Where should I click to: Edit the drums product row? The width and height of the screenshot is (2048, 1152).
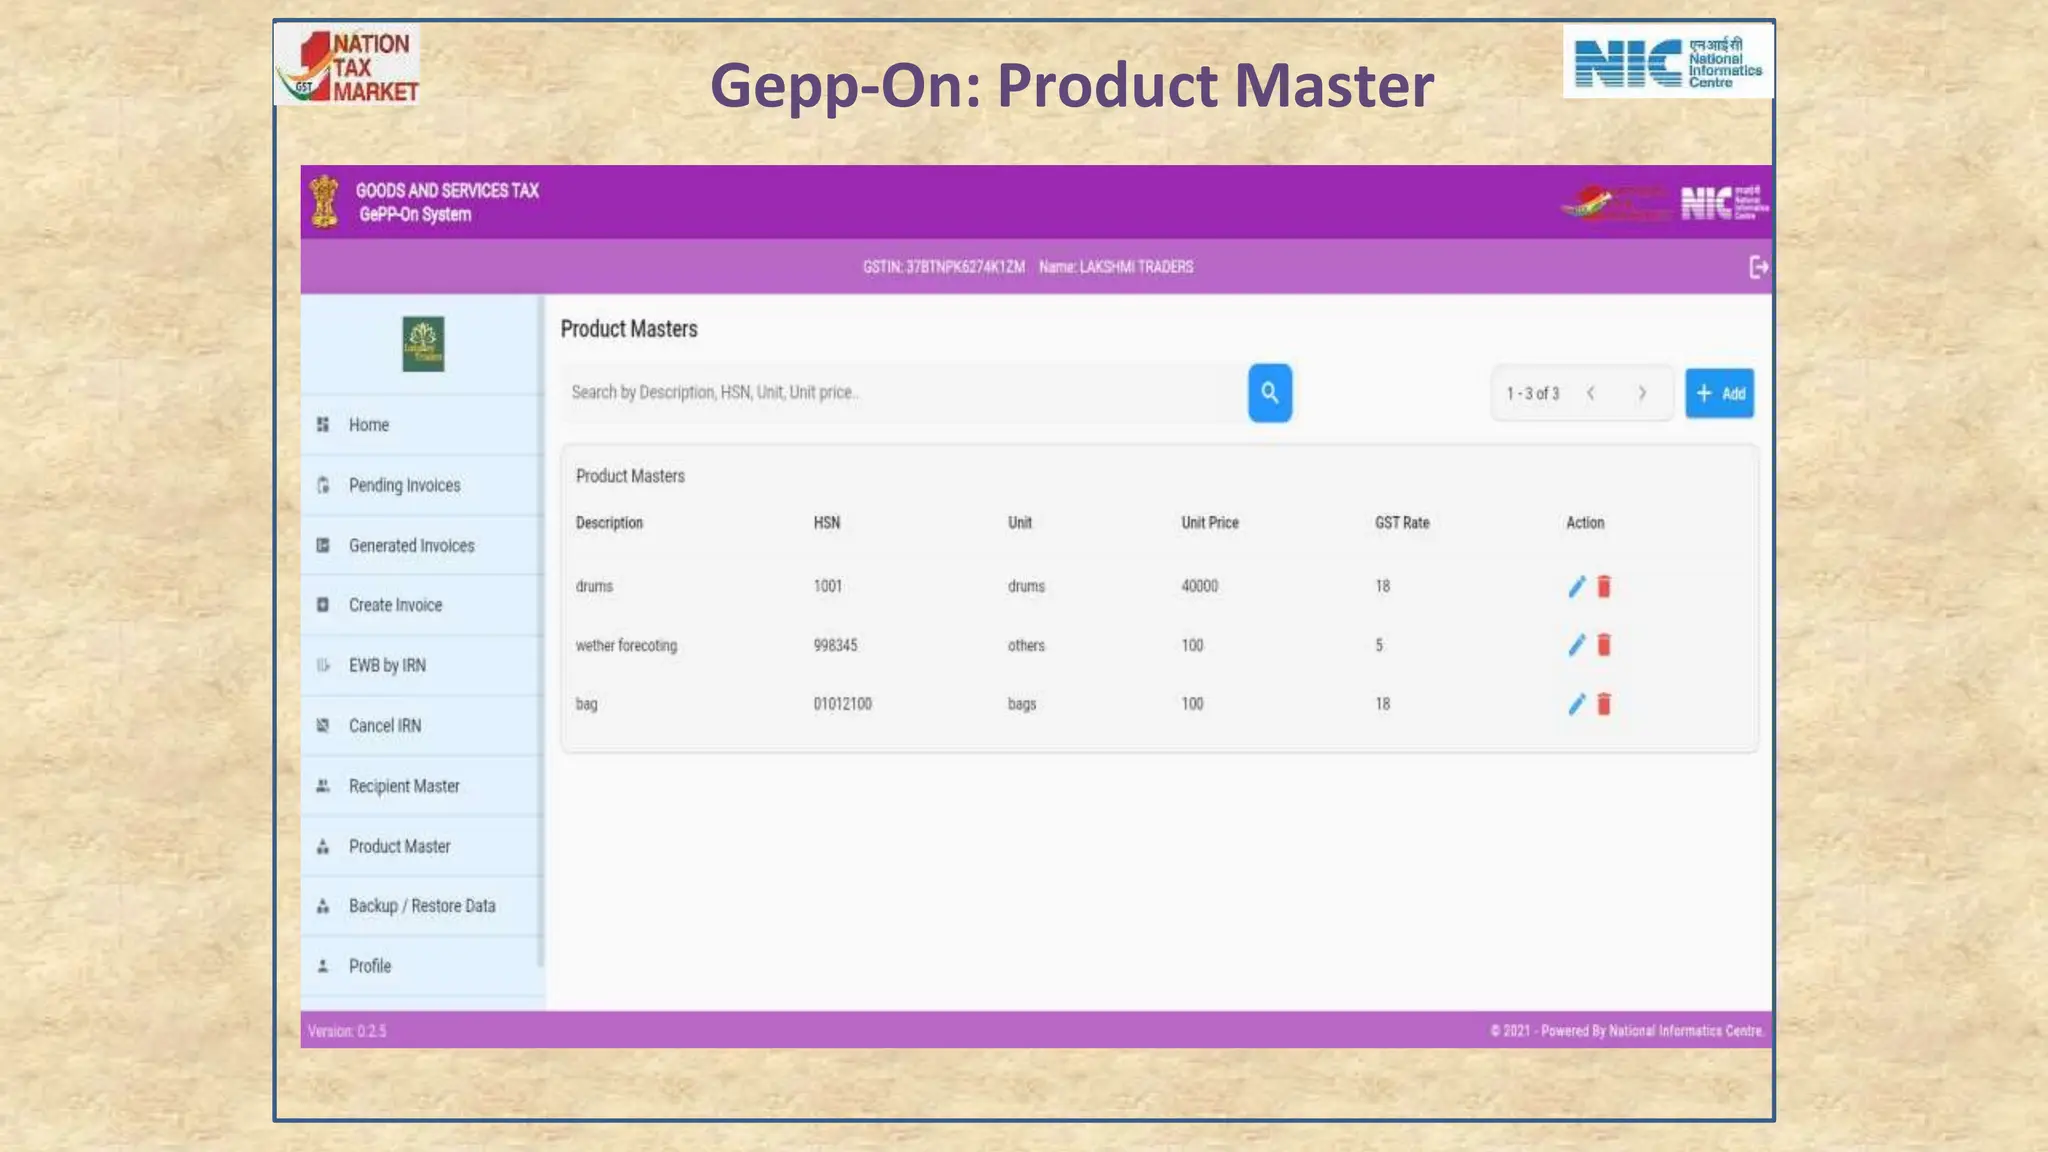(x=1577, y=586)
